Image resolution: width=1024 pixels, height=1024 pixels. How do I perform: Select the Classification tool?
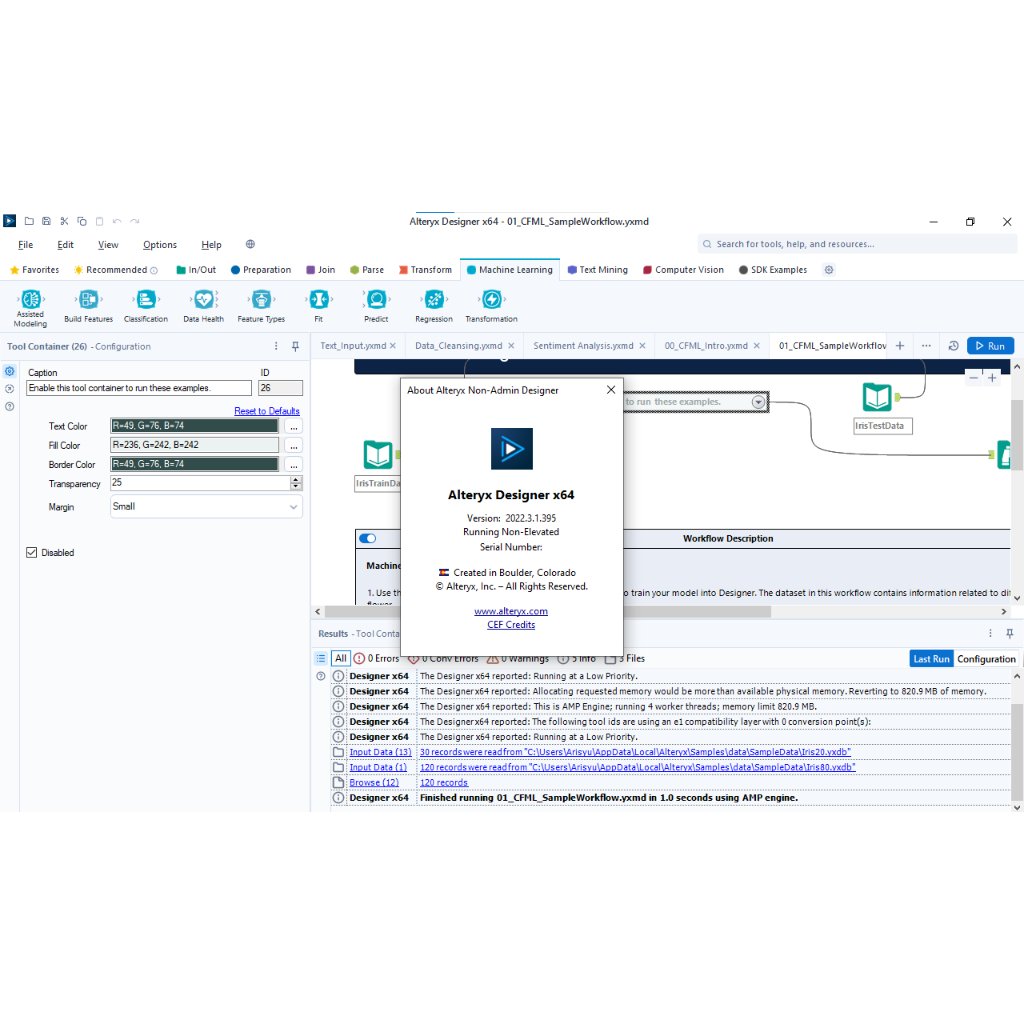click(146, 307)
